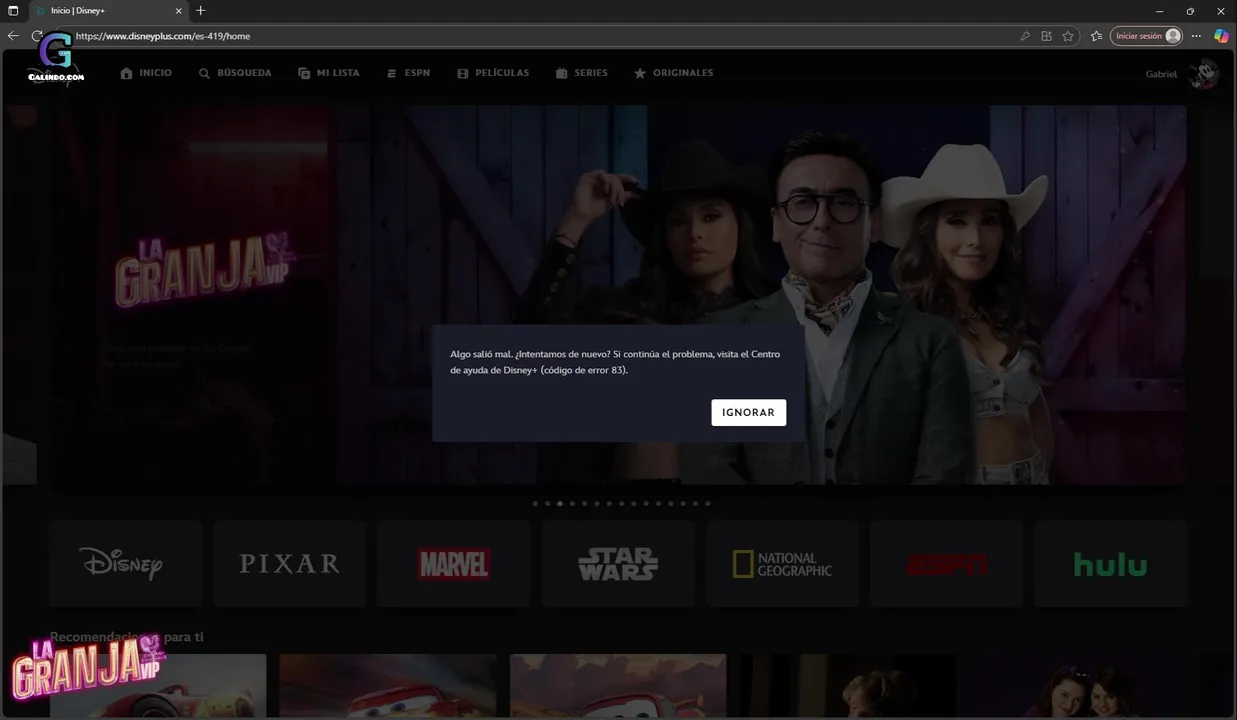Screen dimensions: 1237x720
Task: Open PELÍCULAS in the navigation bar
Action: click(493, 73)
